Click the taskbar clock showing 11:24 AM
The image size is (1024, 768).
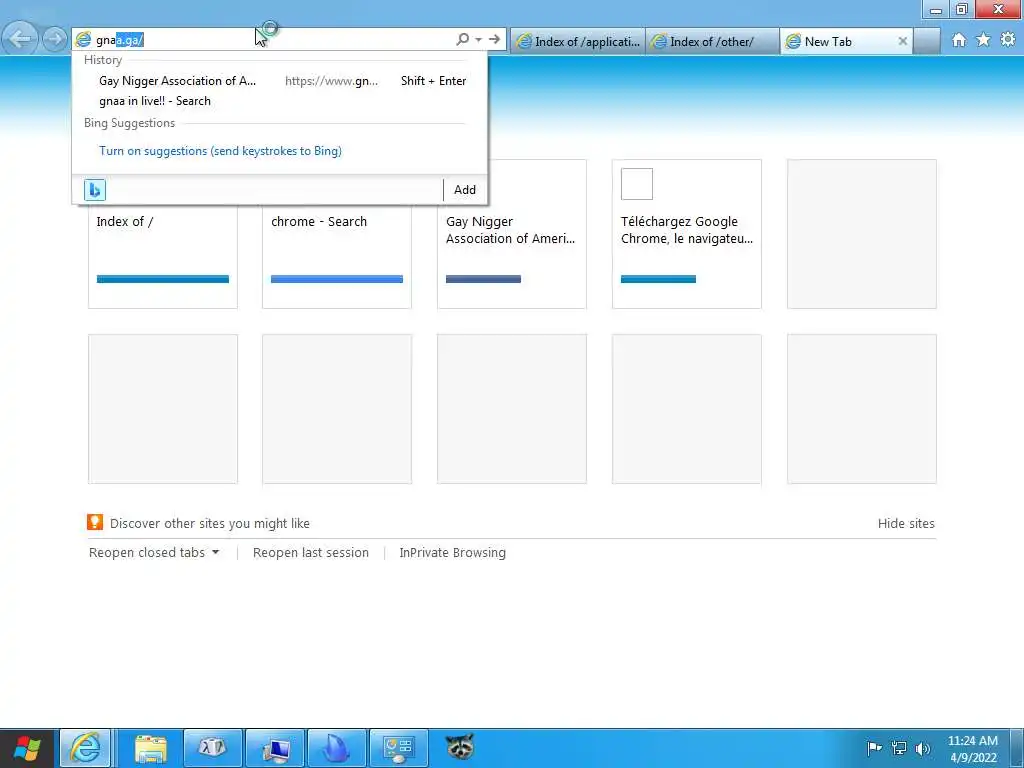(x=972, y=749)
